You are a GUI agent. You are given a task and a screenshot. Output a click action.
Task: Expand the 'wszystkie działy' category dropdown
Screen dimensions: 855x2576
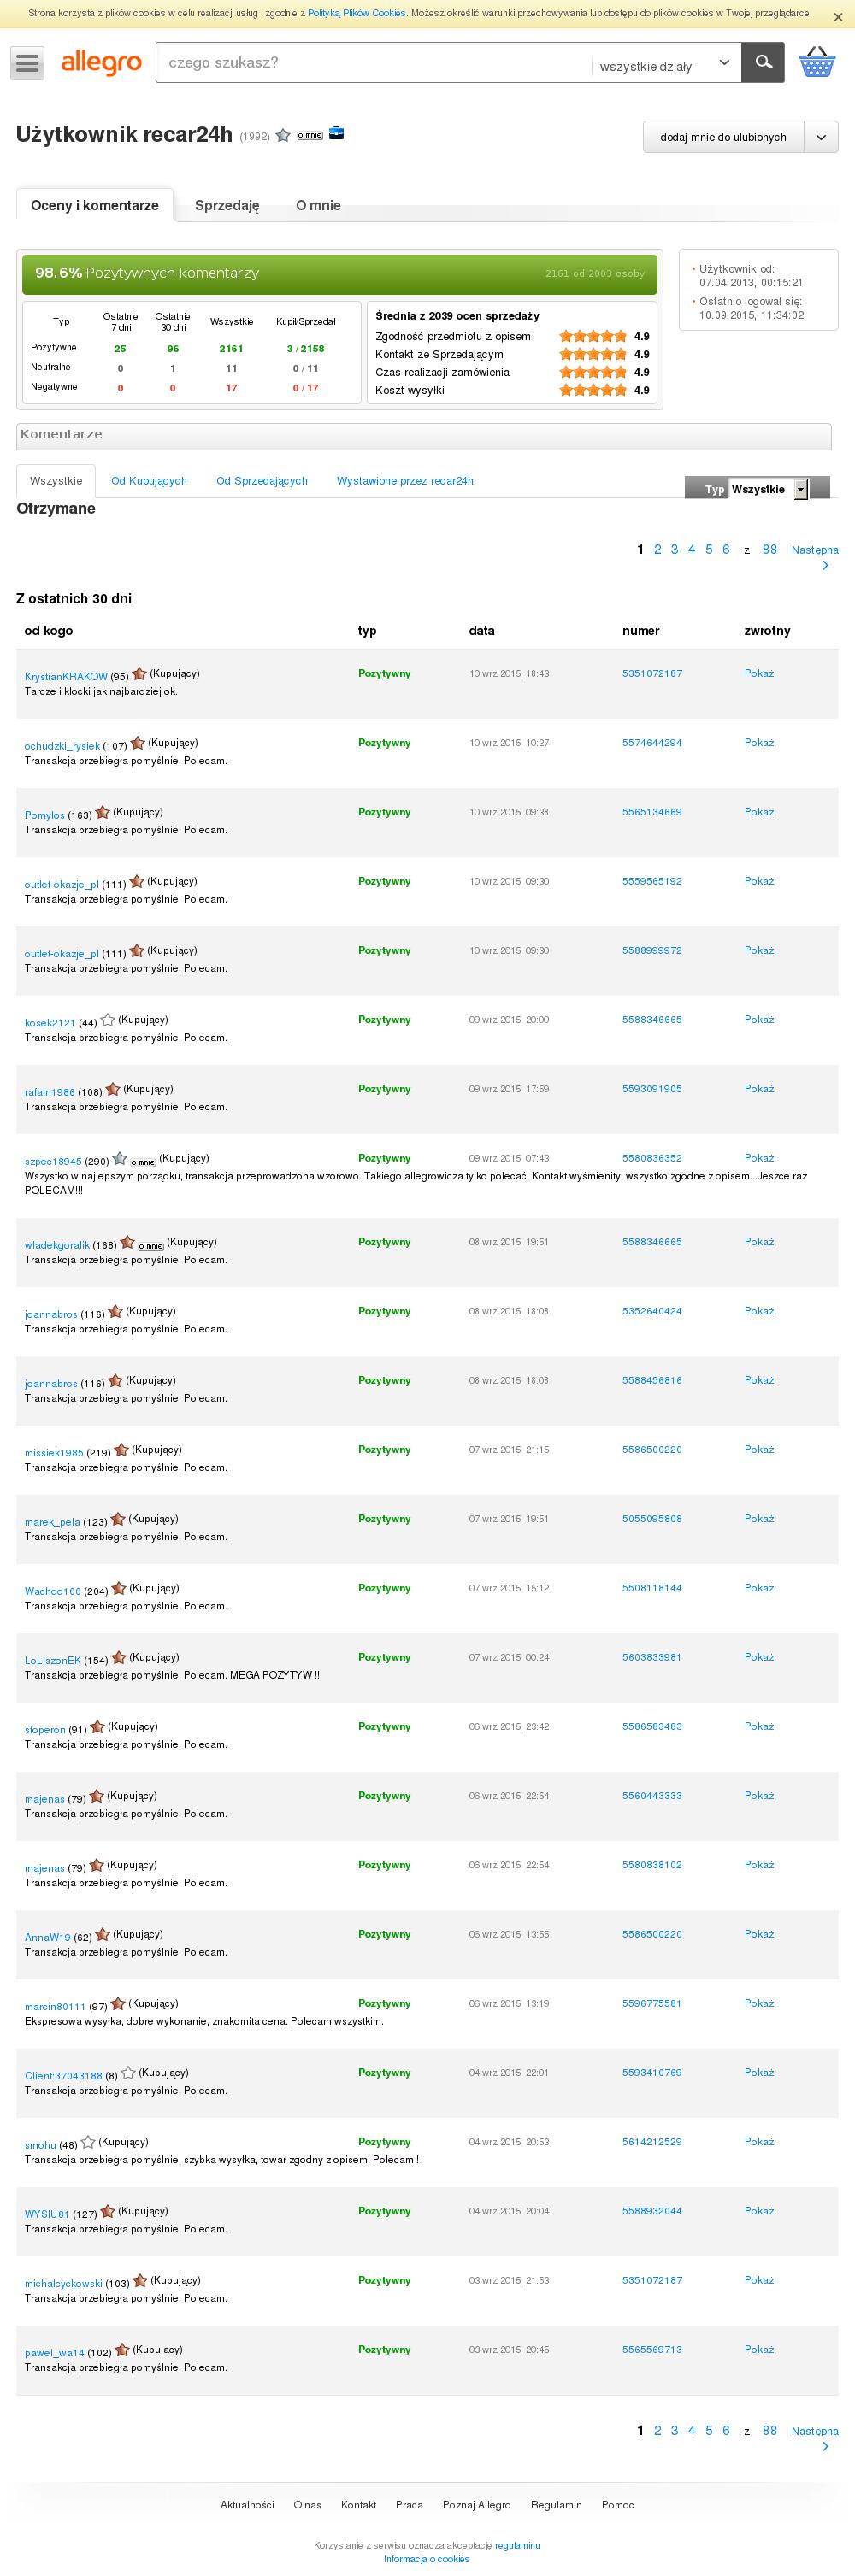point(665,65)
